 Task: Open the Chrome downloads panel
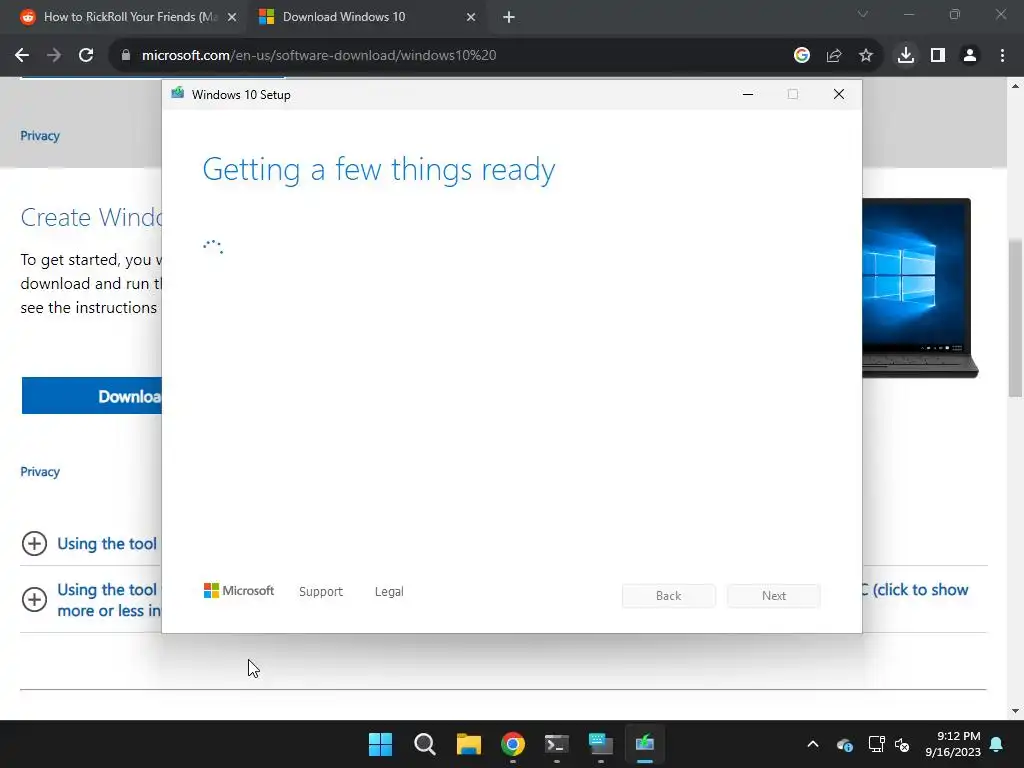coord(906,56)
